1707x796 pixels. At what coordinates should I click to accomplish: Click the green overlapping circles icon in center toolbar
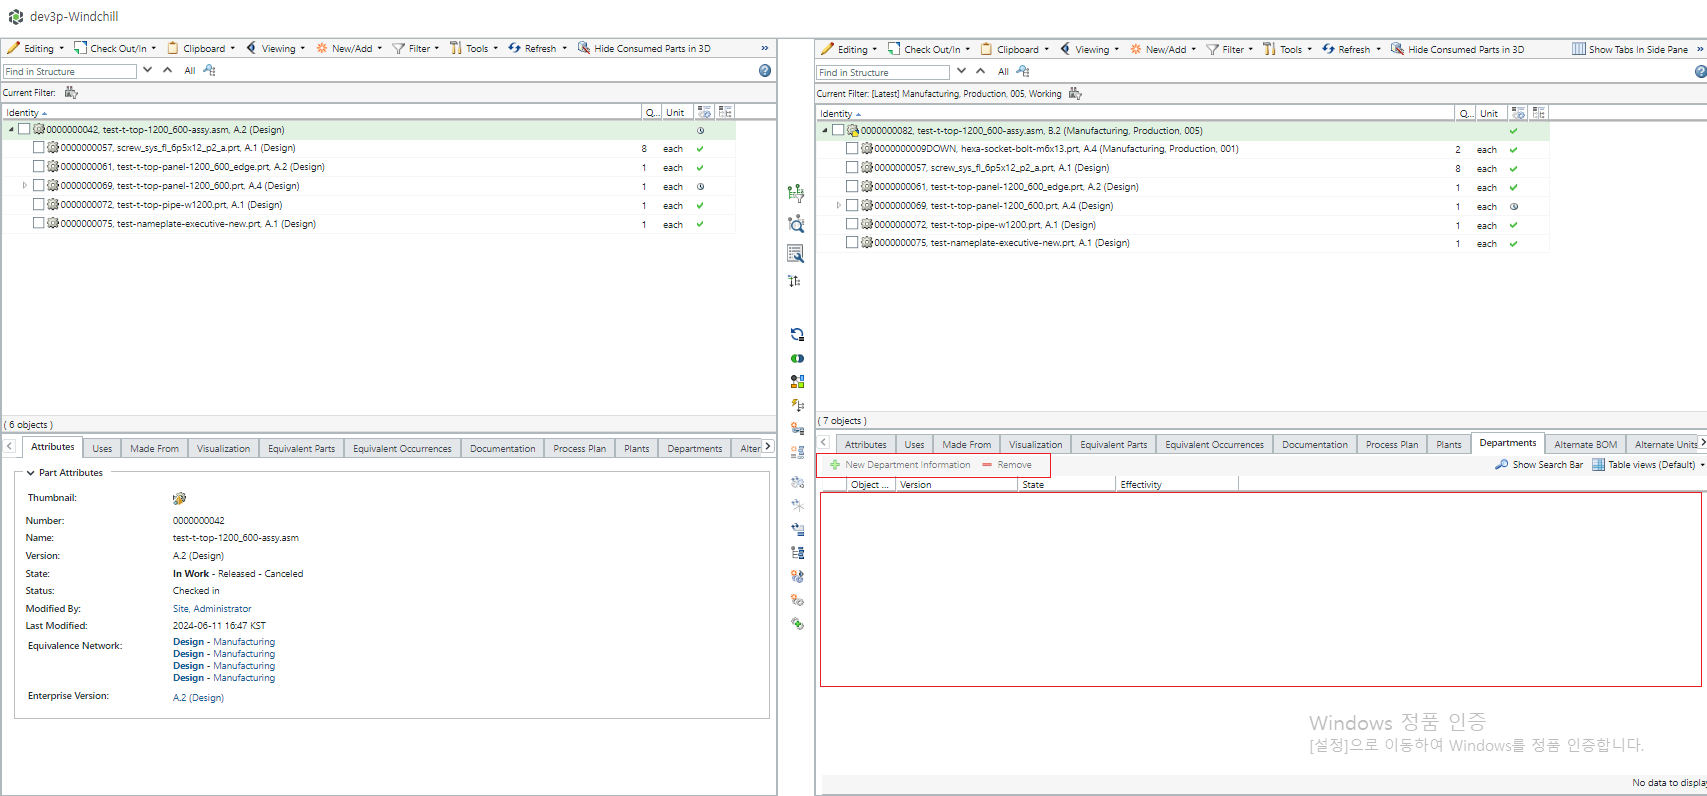pos(797,358)
